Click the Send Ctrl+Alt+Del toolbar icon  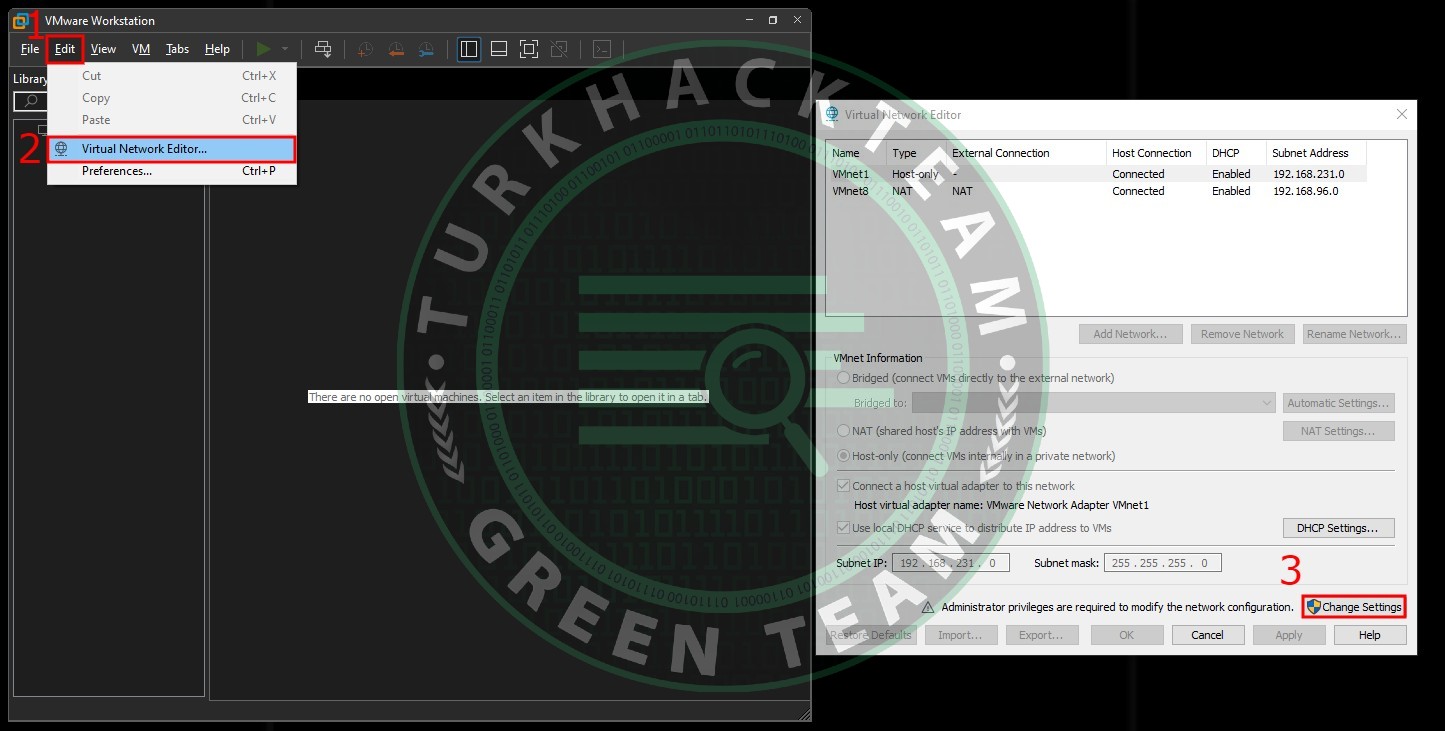pyautogui.click(x=323, y=48)
